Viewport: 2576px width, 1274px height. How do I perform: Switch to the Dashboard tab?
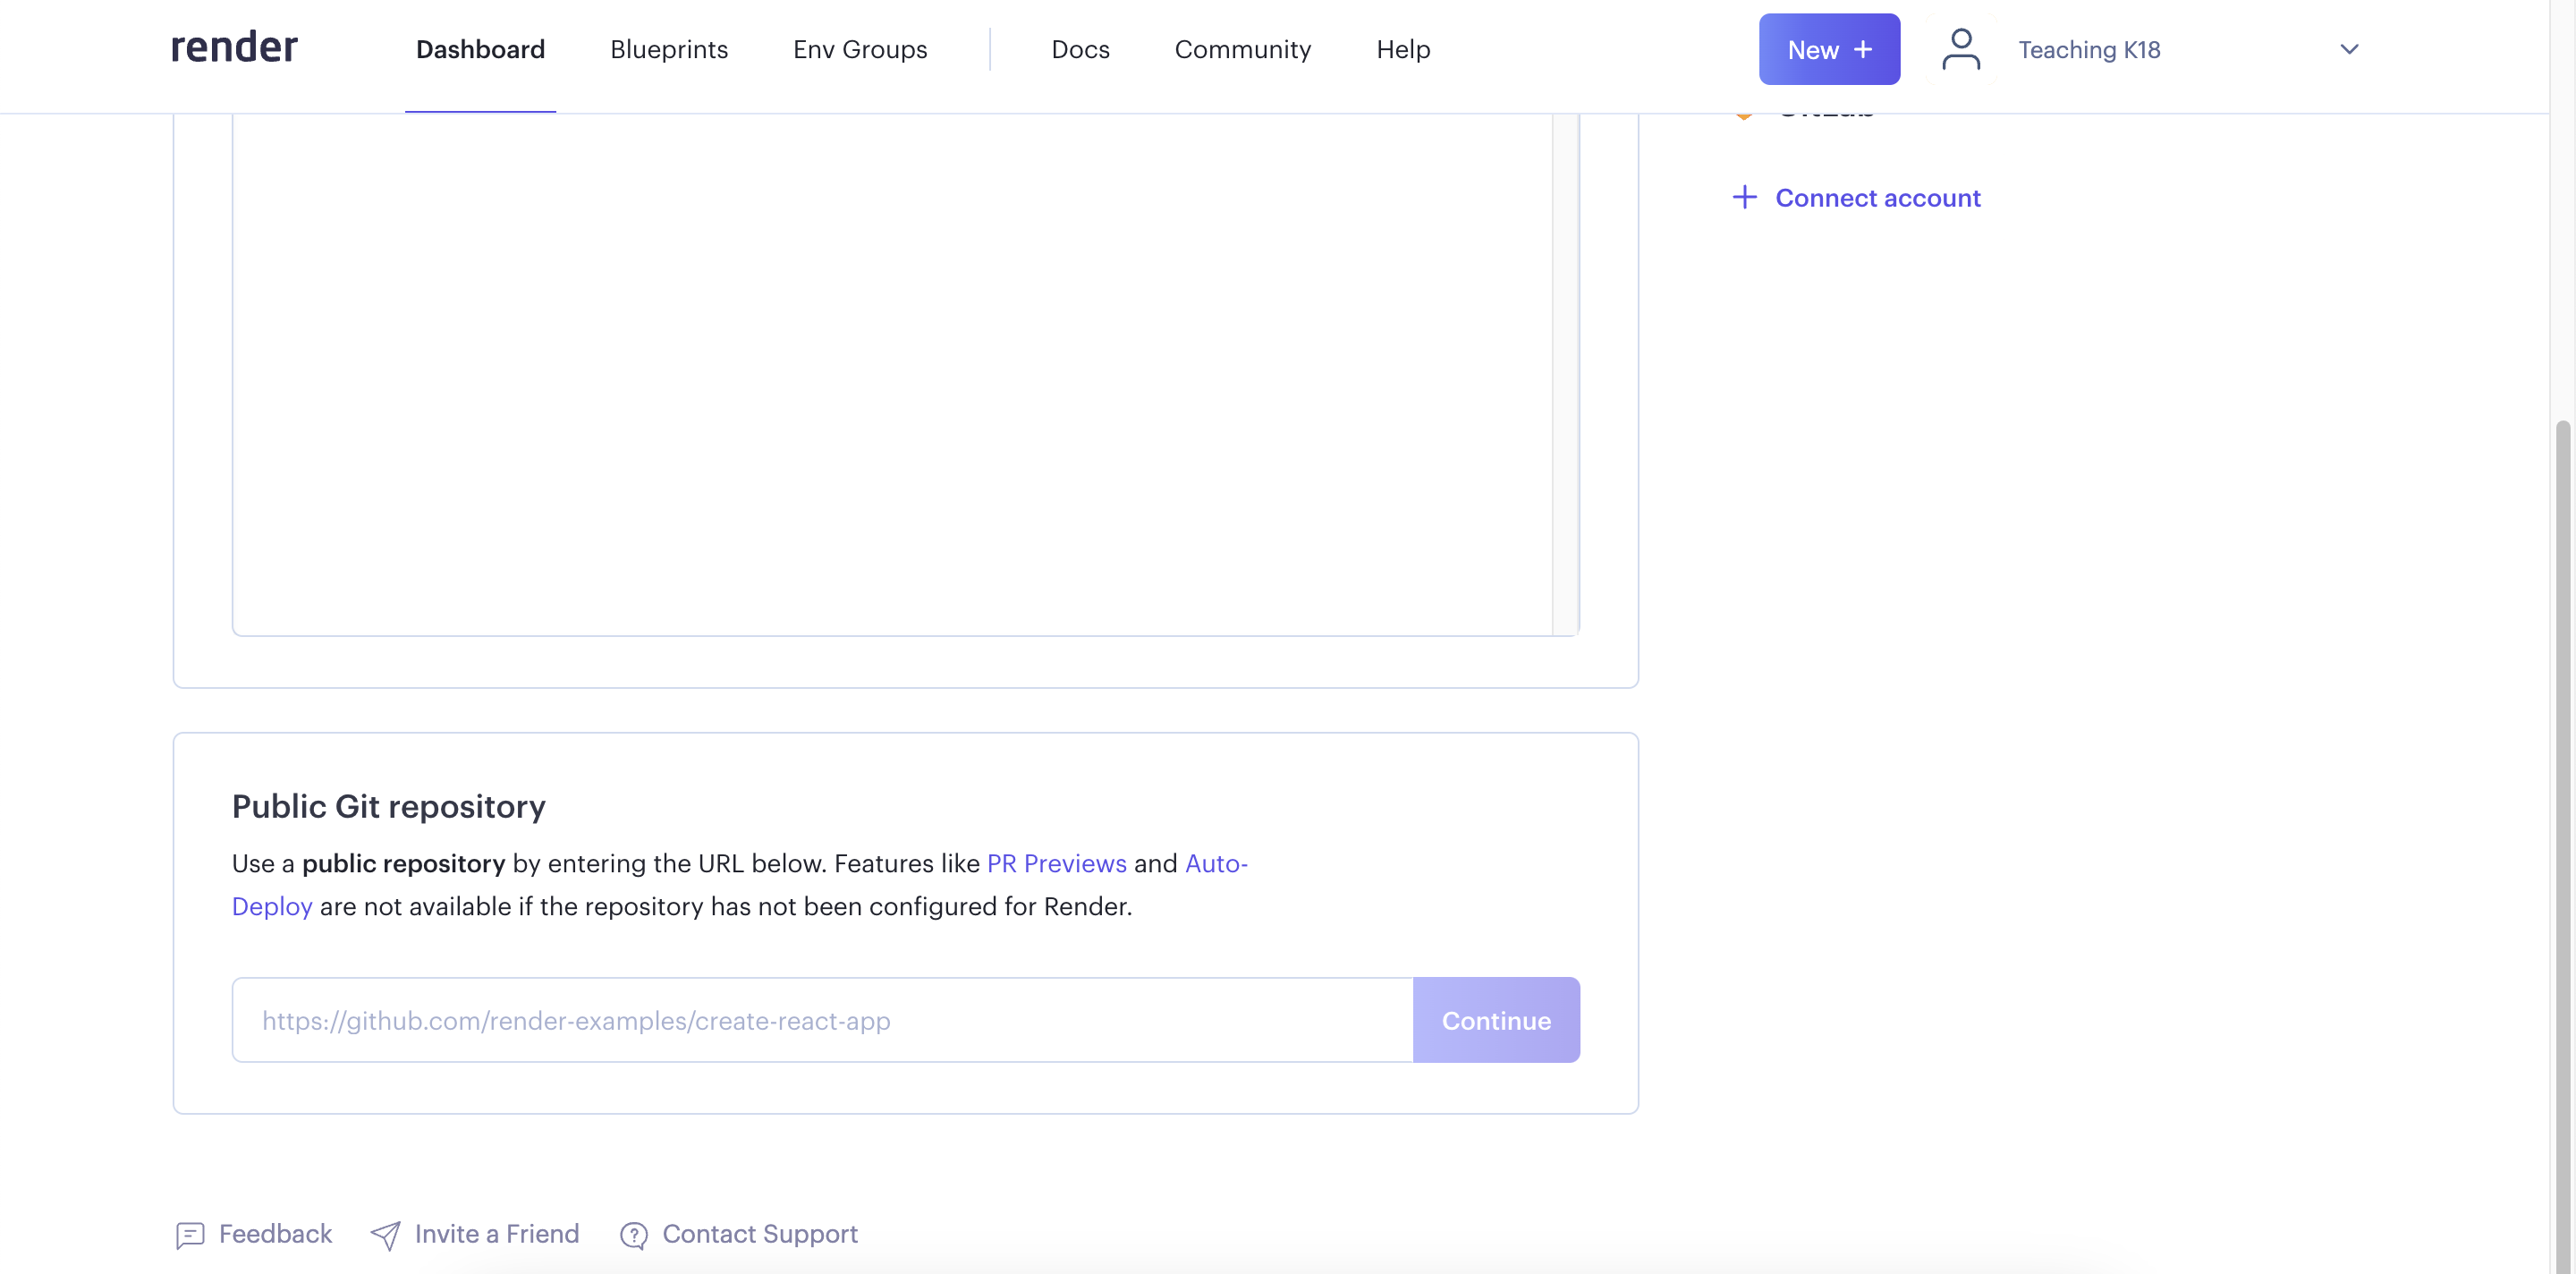point(480,49)
